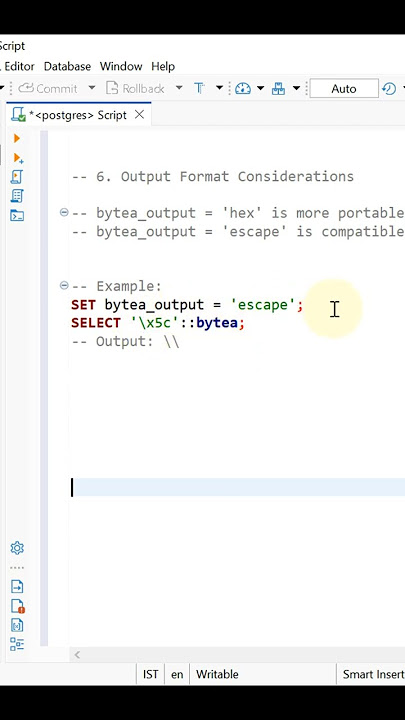
Task: Execute SQL statement with orange play icon
Action: point(17,138)
